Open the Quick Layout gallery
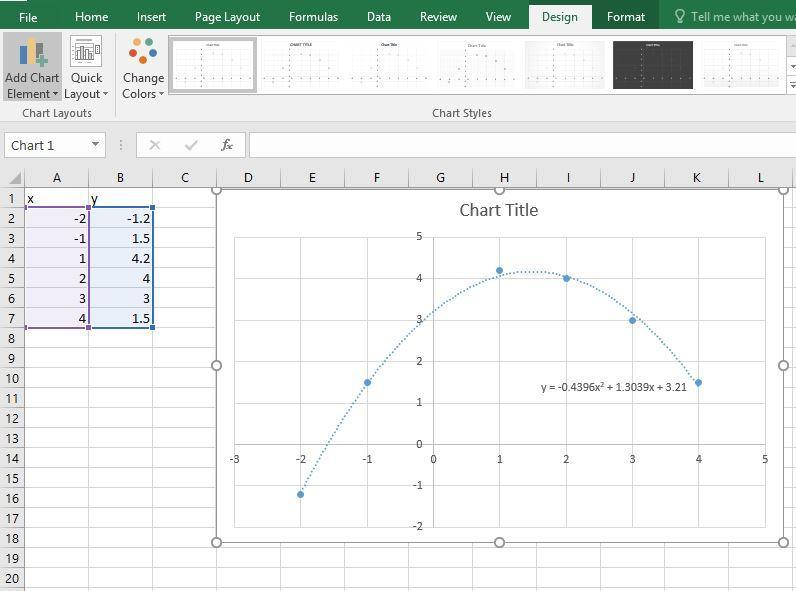This screenshot has height=591, width=796. click(86, 68)
